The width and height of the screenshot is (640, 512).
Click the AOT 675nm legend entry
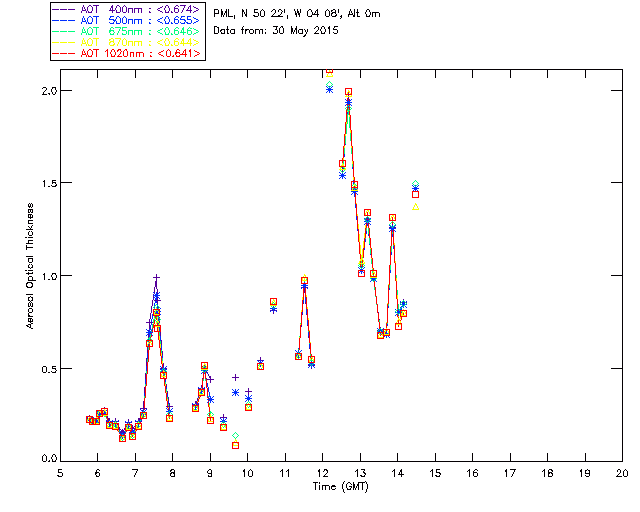click(127, 31)
